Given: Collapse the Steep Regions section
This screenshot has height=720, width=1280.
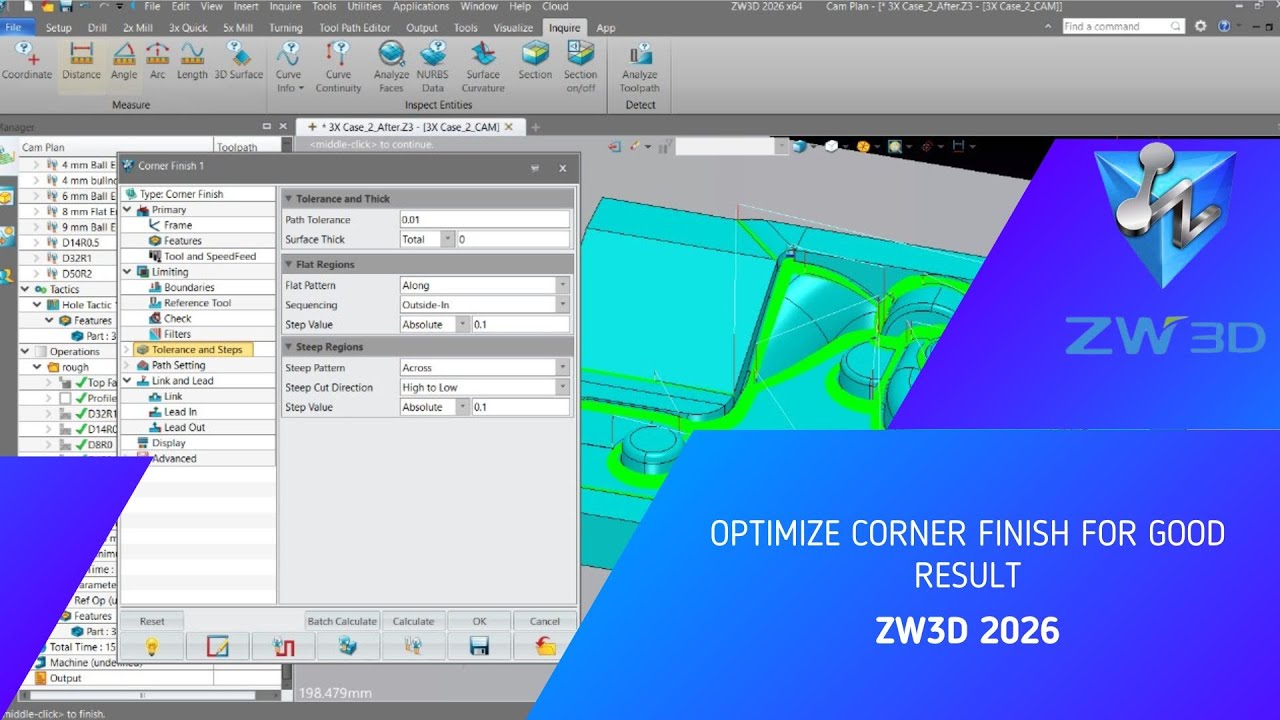Looking at the screenshot, I should click(289, 347).
